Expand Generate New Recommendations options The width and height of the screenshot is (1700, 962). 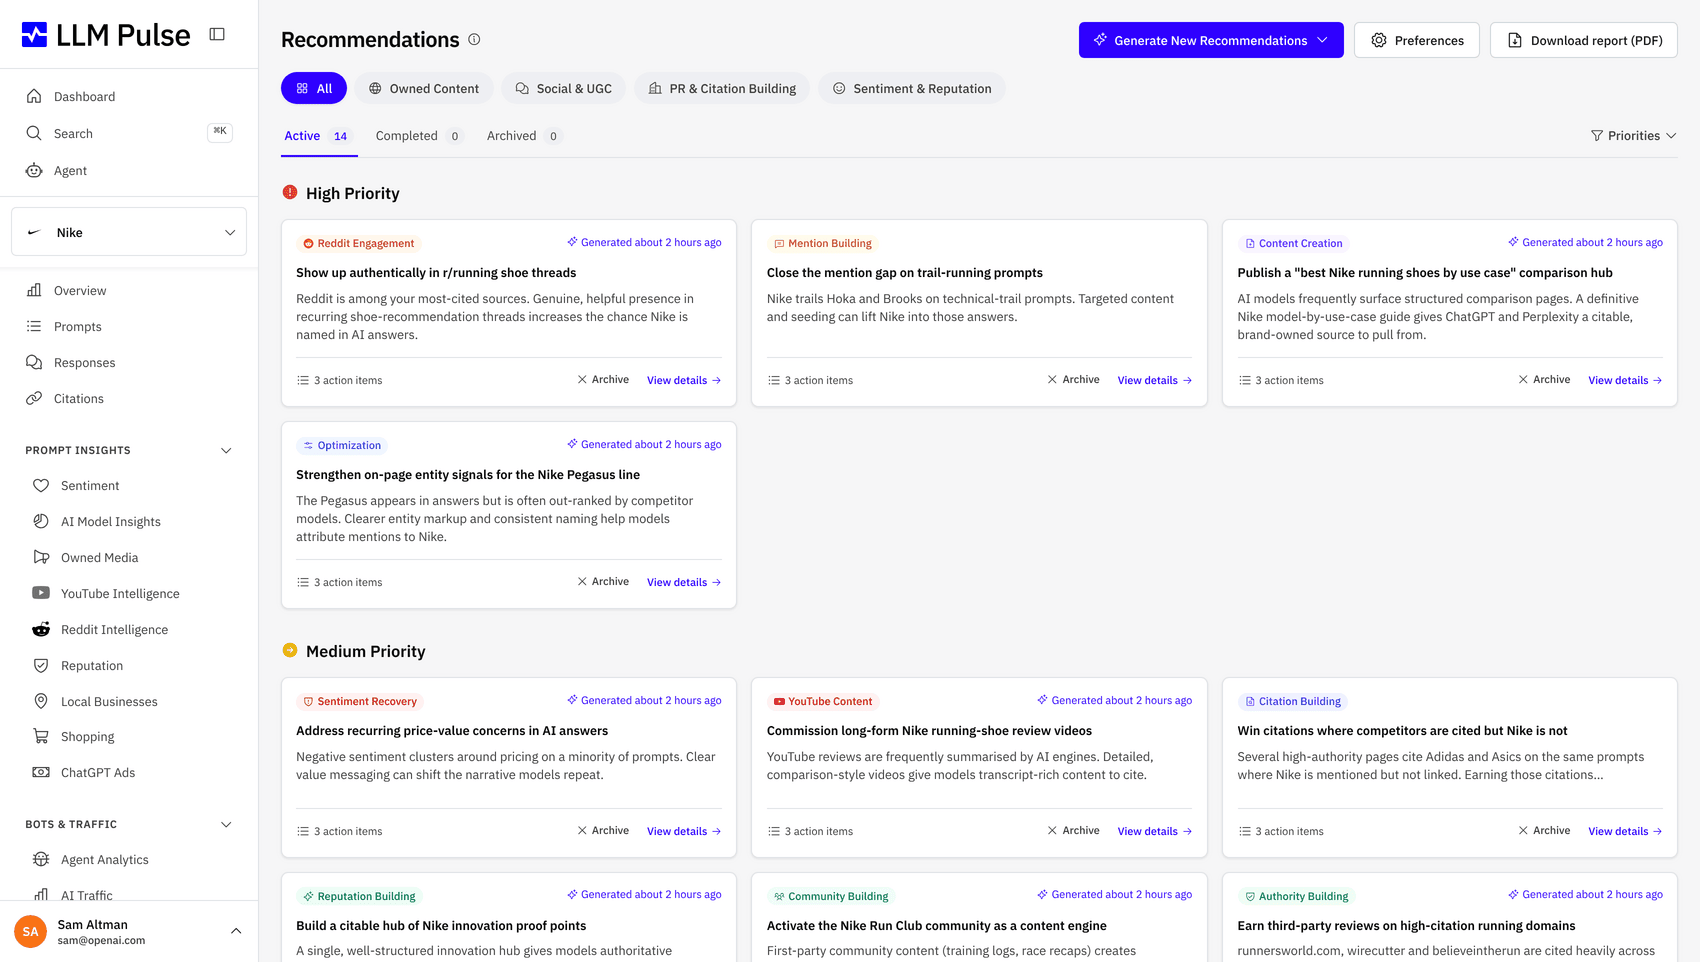click(1322, 40)
